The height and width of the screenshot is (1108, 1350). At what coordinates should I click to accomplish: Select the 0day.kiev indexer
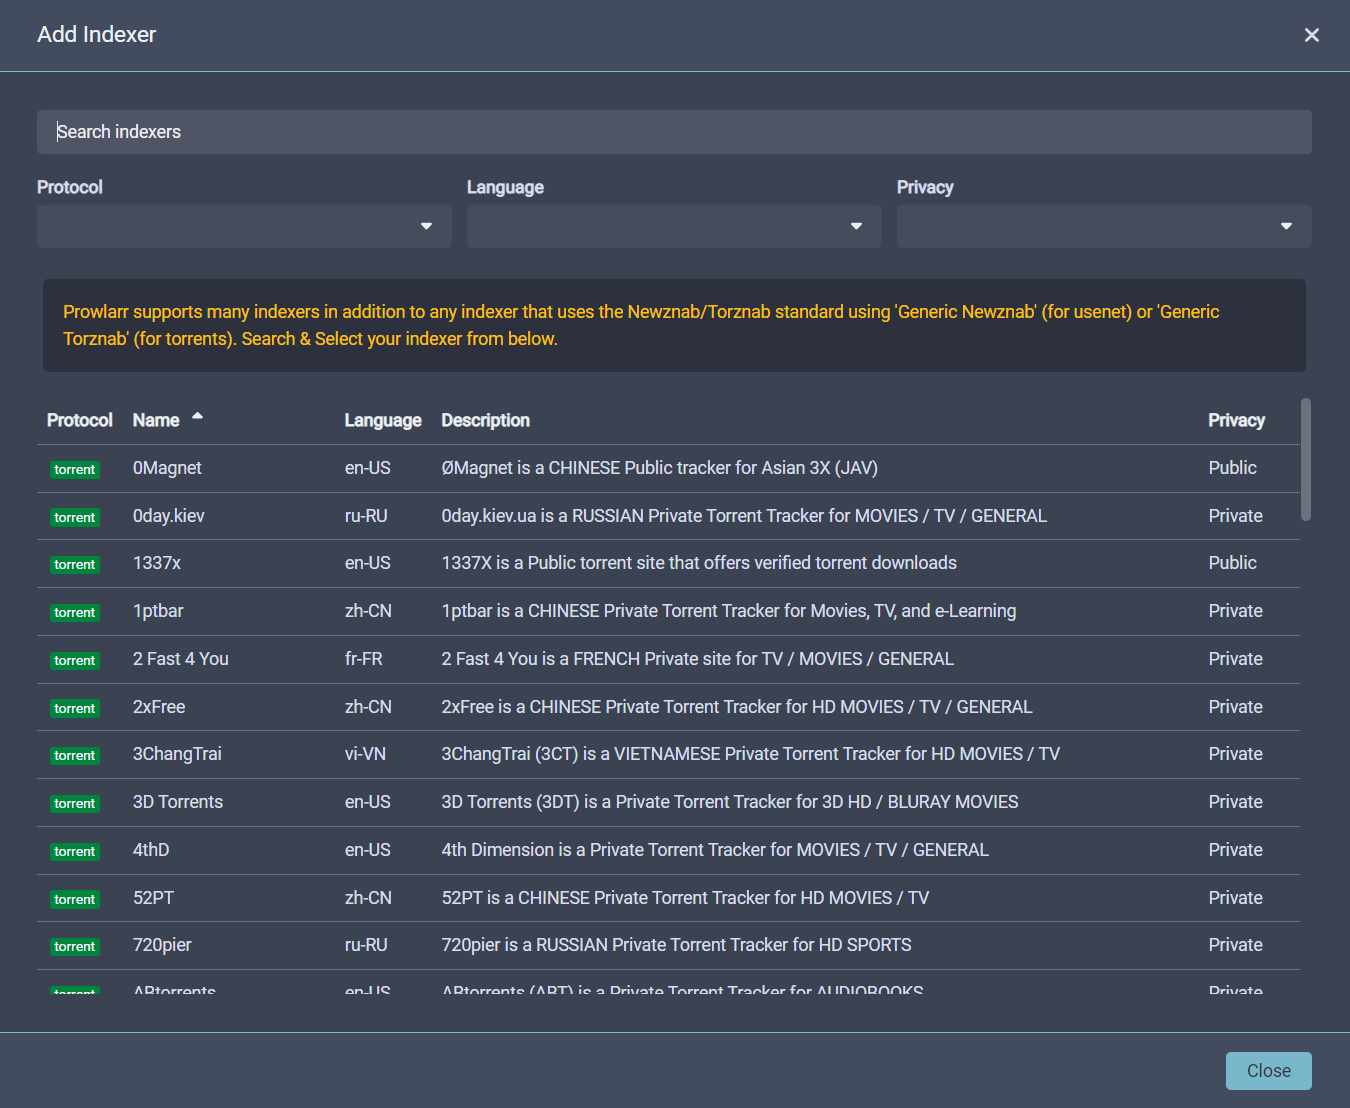168,516
